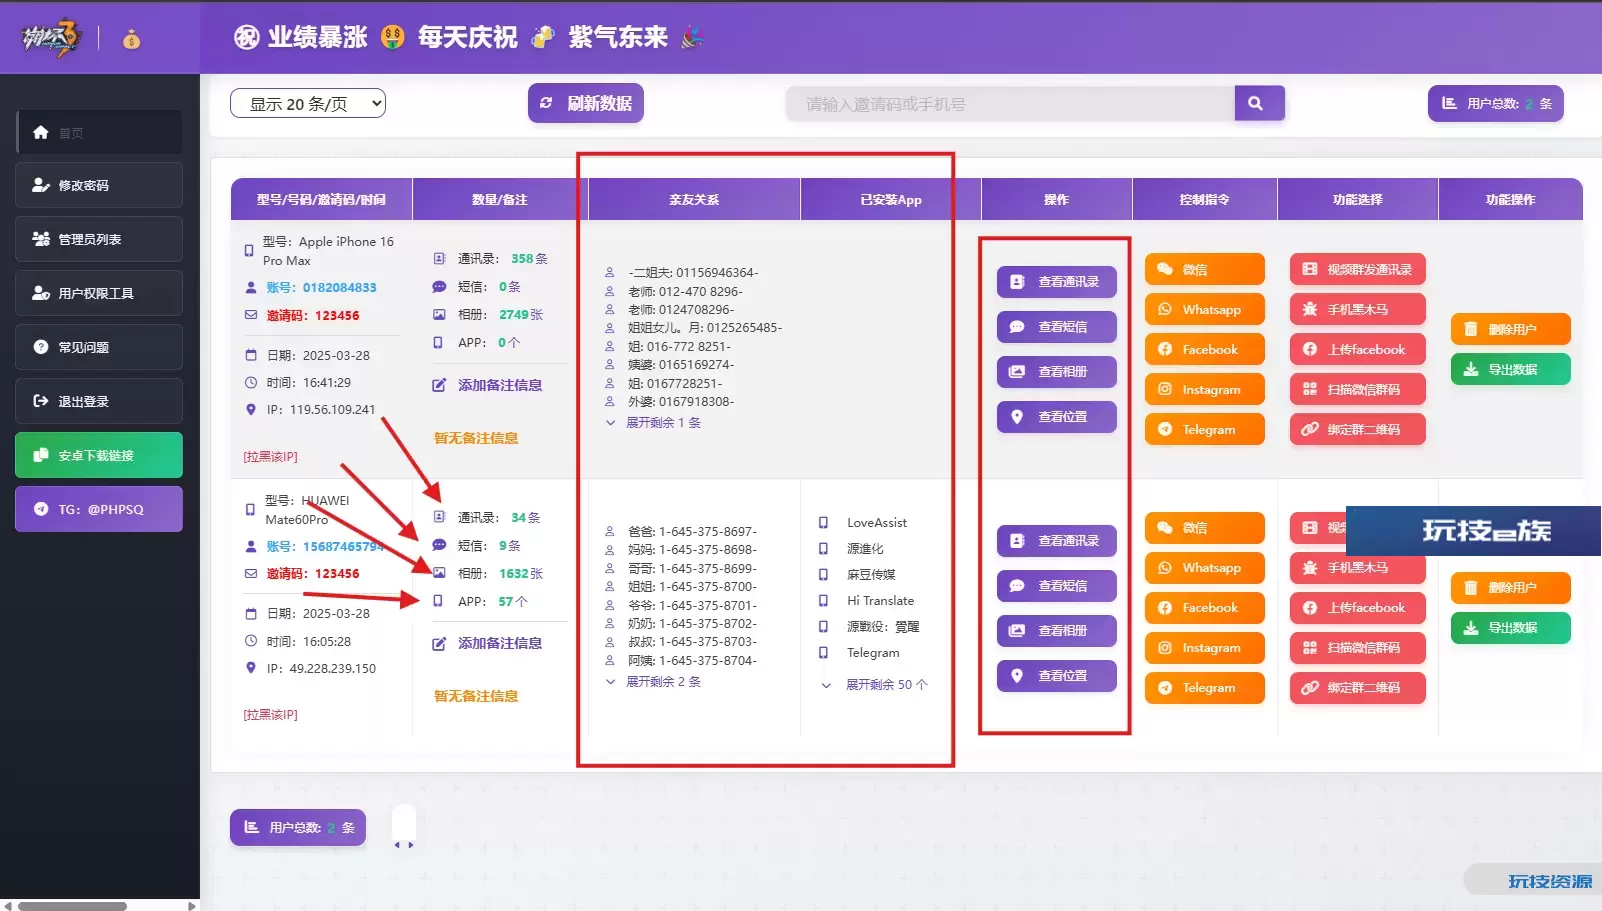Click Telegram command in the HUAWEI row
The width and height of the screenshot is (1602, 911).
tap(1204, 688)
